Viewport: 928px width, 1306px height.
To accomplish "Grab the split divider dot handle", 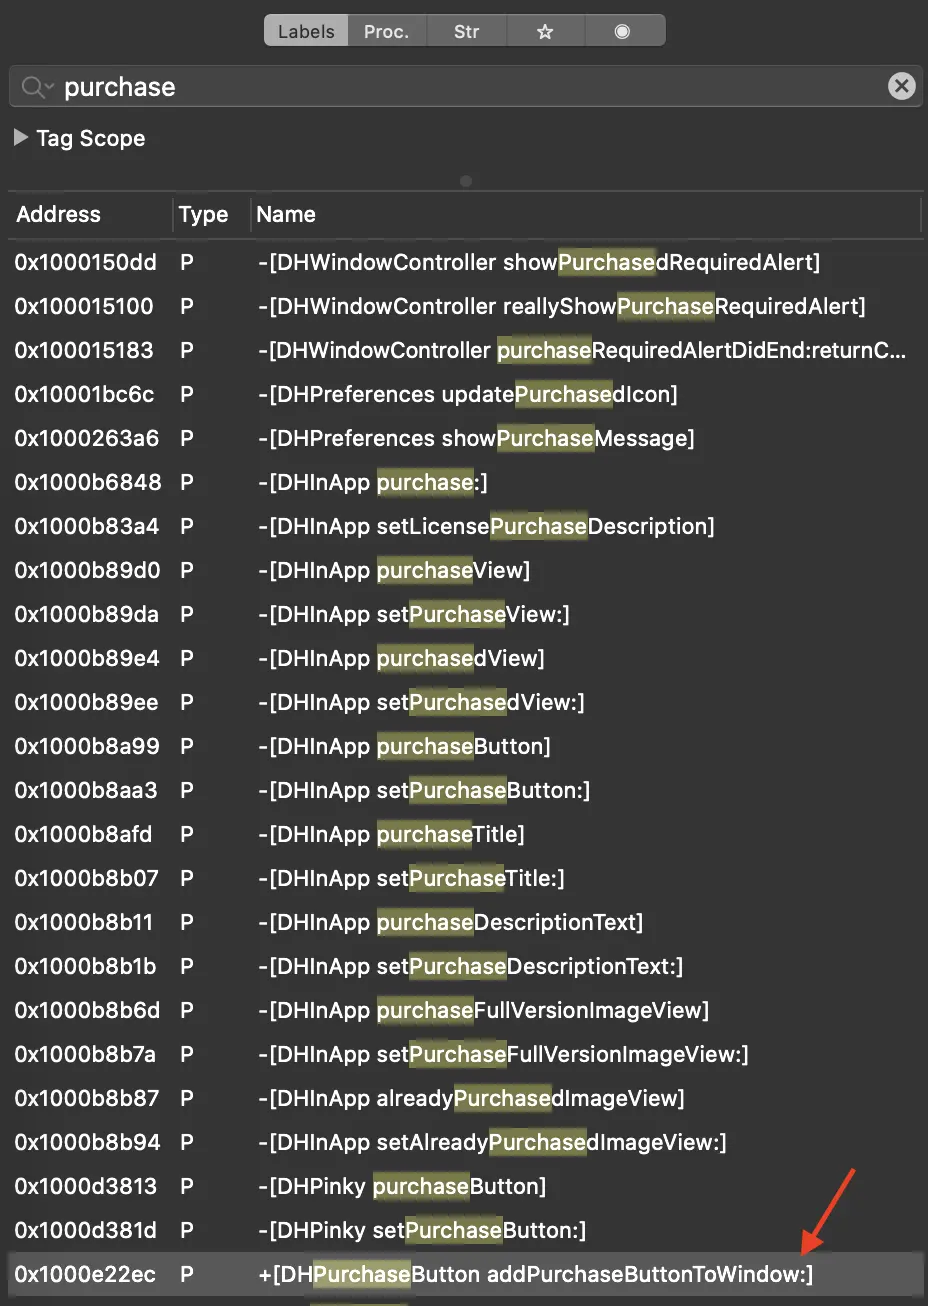I will click(465, 181).
